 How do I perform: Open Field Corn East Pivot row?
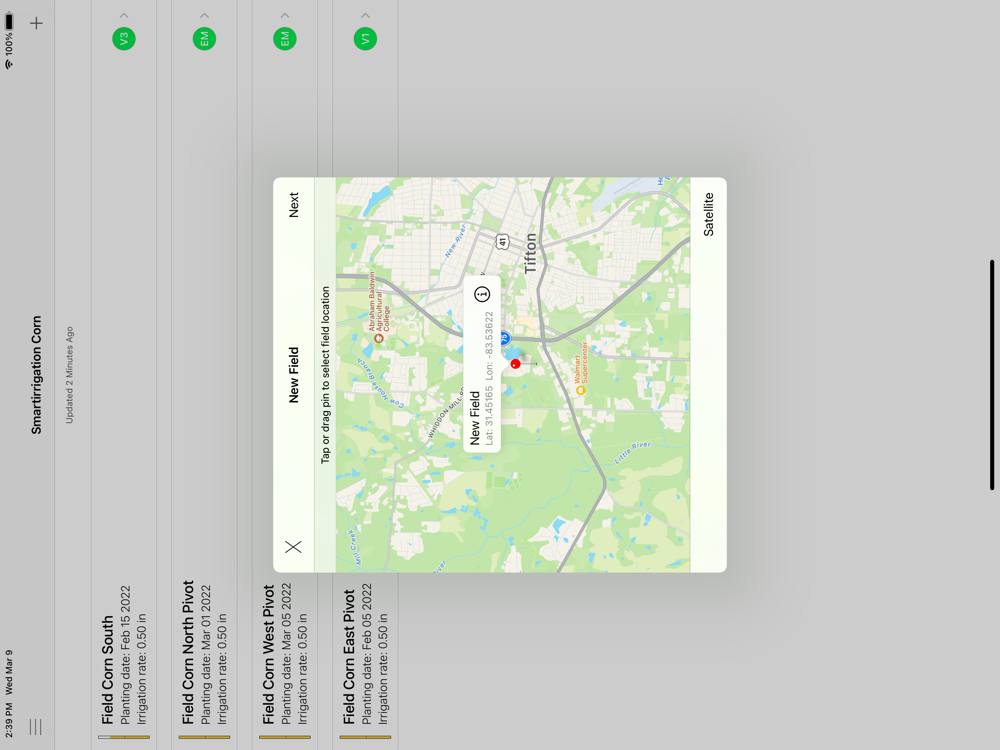coord(365,375)
